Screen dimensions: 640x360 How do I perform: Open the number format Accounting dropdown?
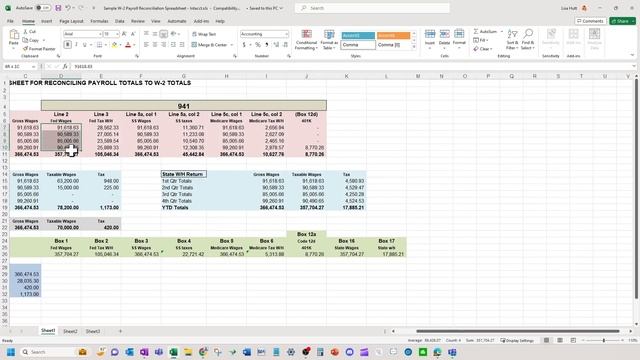286,34
